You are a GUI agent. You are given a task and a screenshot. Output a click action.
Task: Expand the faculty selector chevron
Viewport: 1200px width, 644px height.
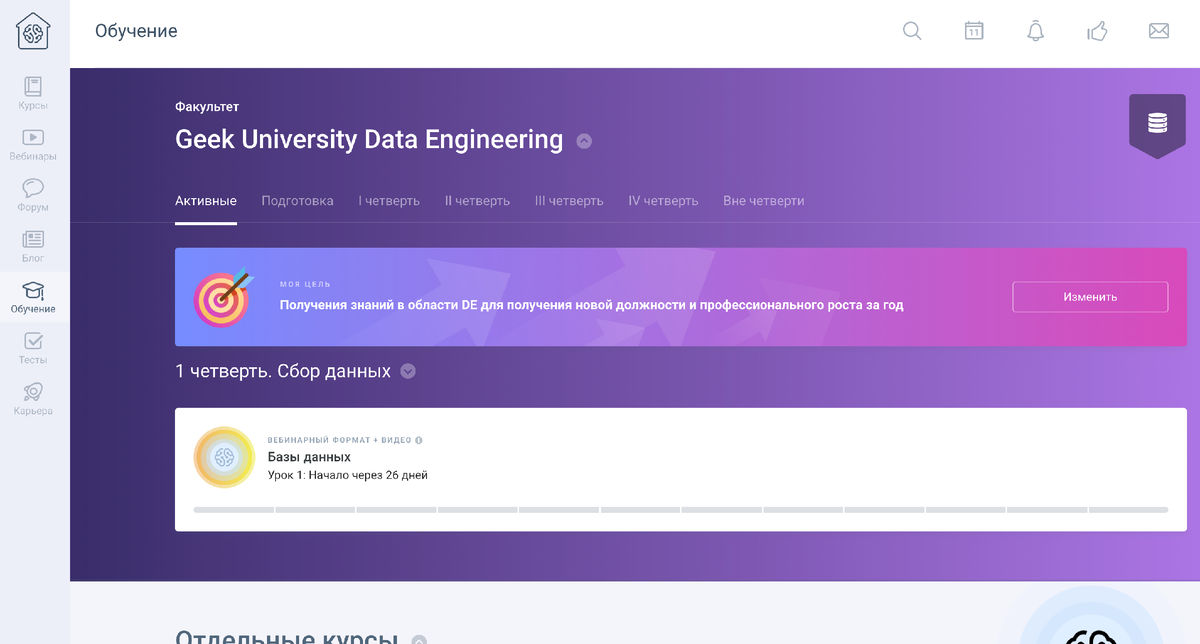[584, 141]
